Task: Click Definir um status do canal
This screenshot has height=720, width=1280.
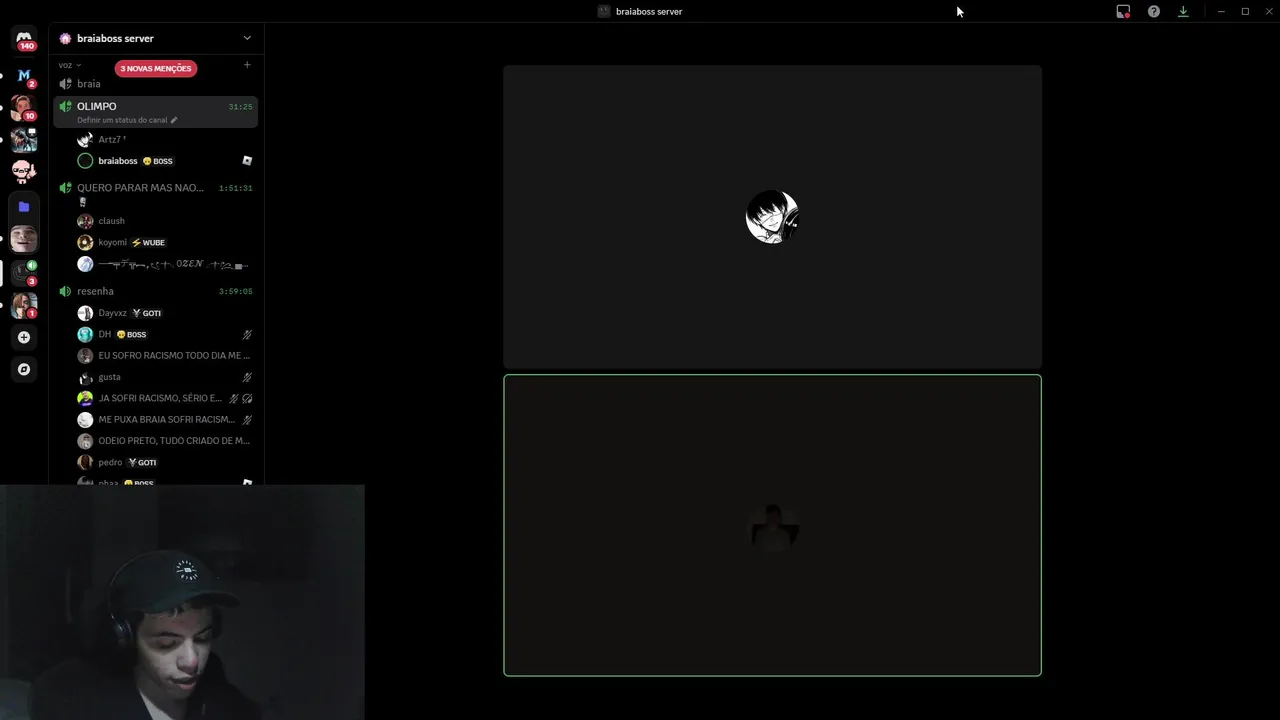Action: pos(122,120)
